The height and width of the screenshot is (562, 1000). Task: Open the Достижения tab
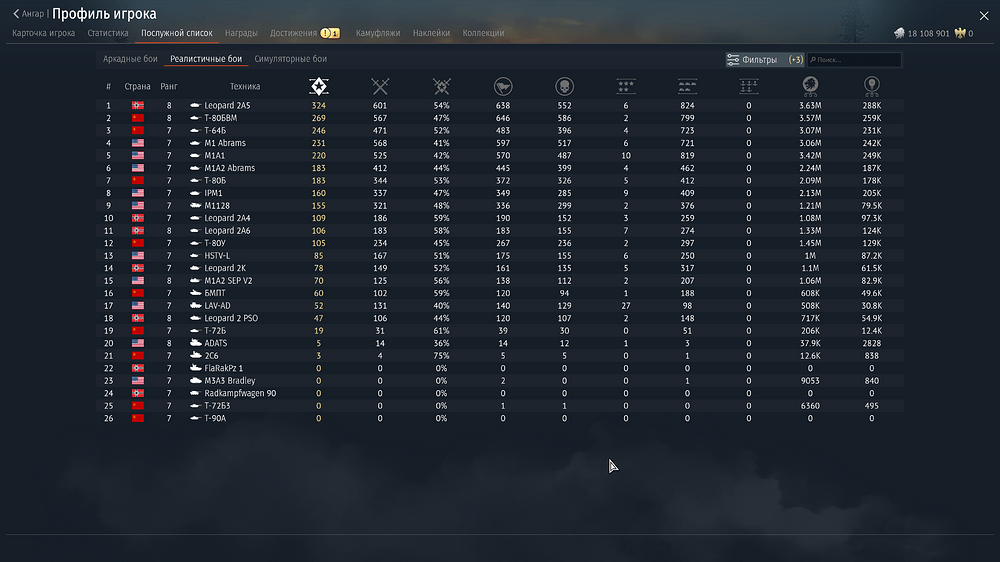click(293, 33)
